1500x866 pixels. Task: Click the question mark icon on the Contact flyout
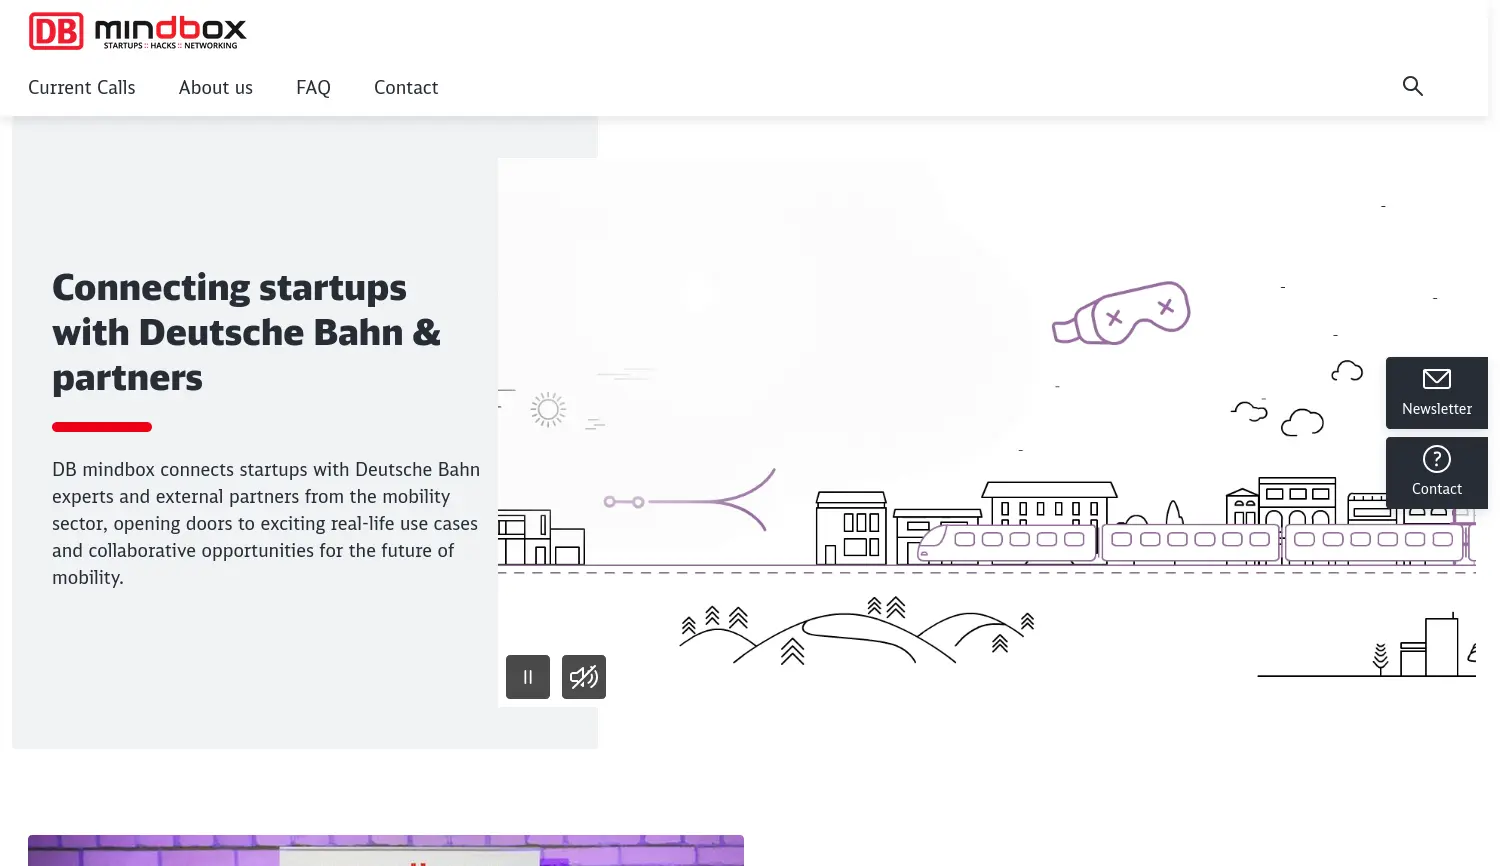pyautogui.click(x=1437, y=459)
